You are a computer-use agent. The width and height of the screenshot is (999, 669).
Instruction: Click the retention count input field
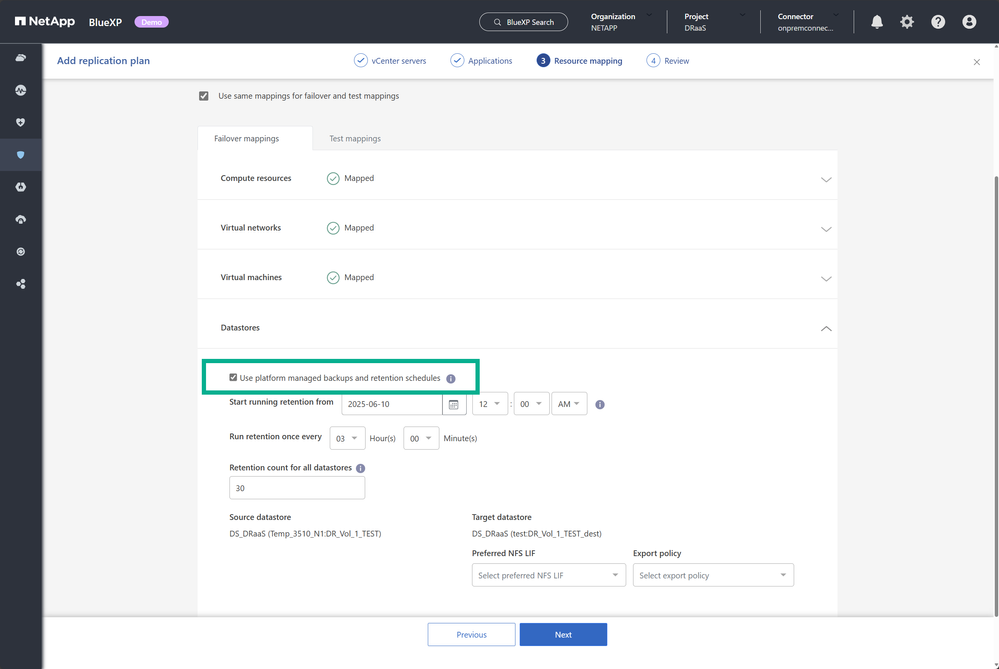click(x=297, y=488)
